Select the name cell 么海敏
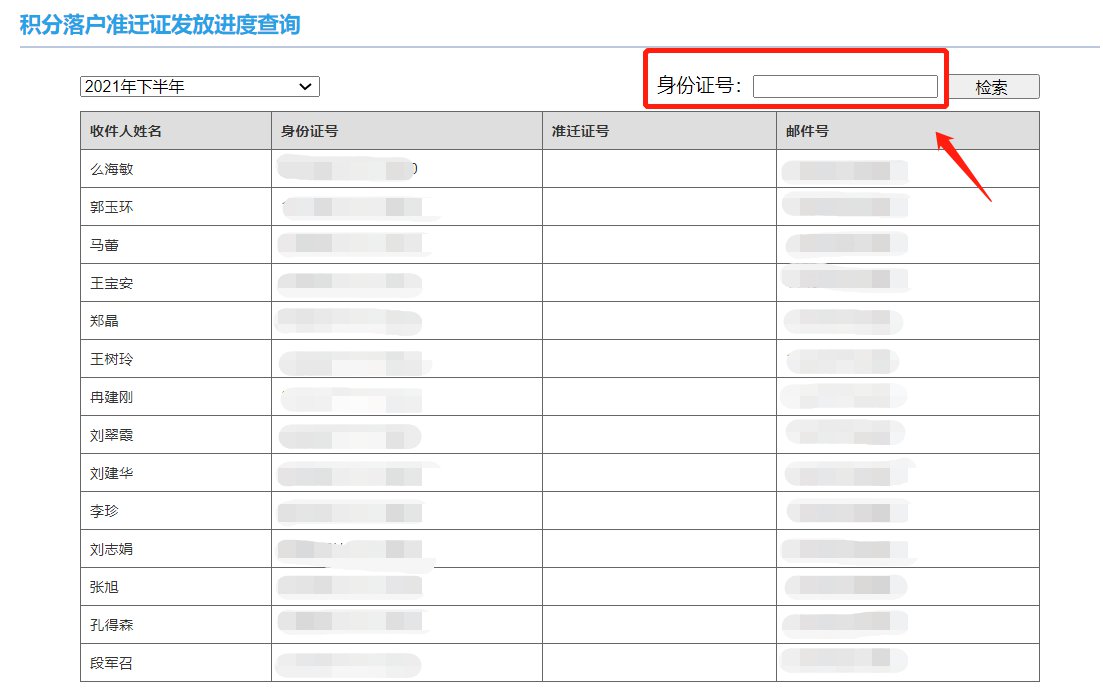 [176, 169]
